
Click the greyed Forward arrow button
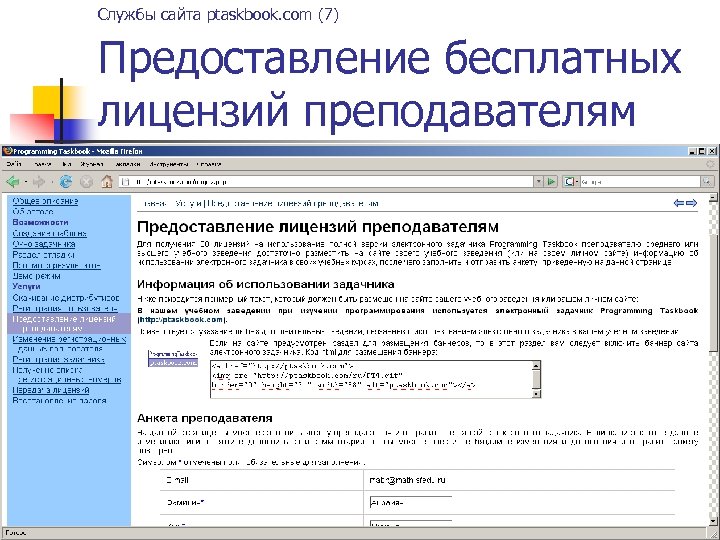coord(39,182)
